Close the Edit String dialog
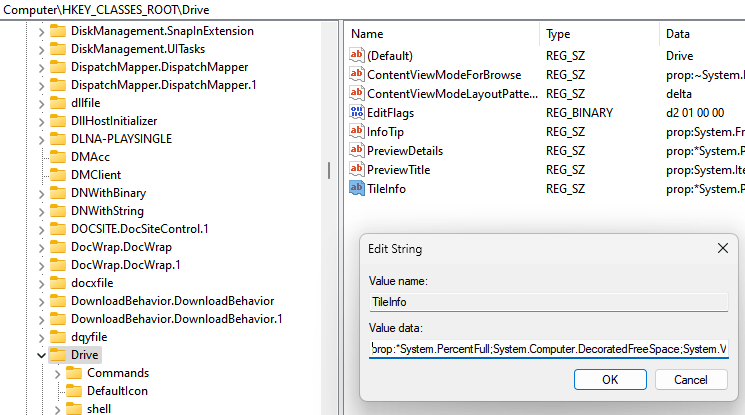The width and height of the screenshot is (745, 415). [x=722, y=248]
